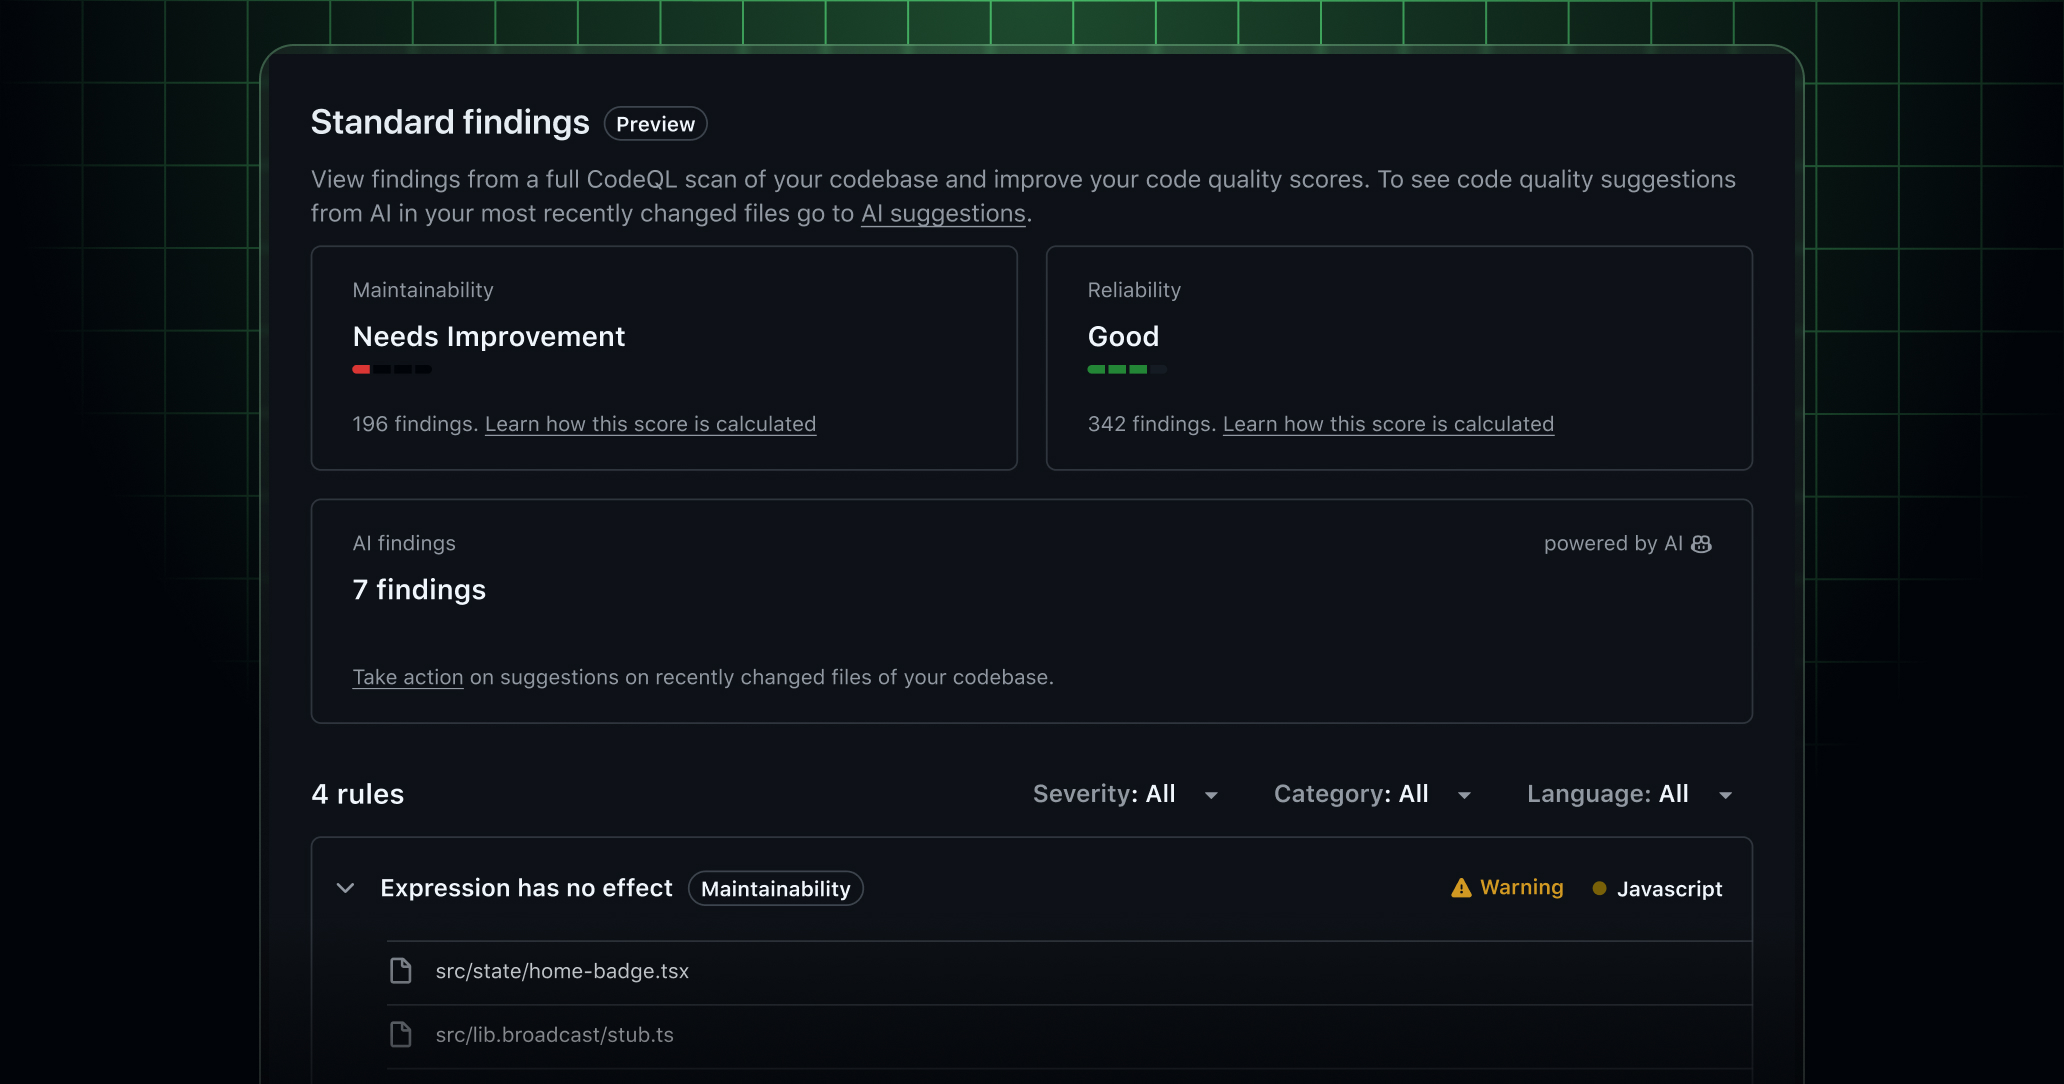Click the warning triangle icon on the rule row

pos(1460,887)
